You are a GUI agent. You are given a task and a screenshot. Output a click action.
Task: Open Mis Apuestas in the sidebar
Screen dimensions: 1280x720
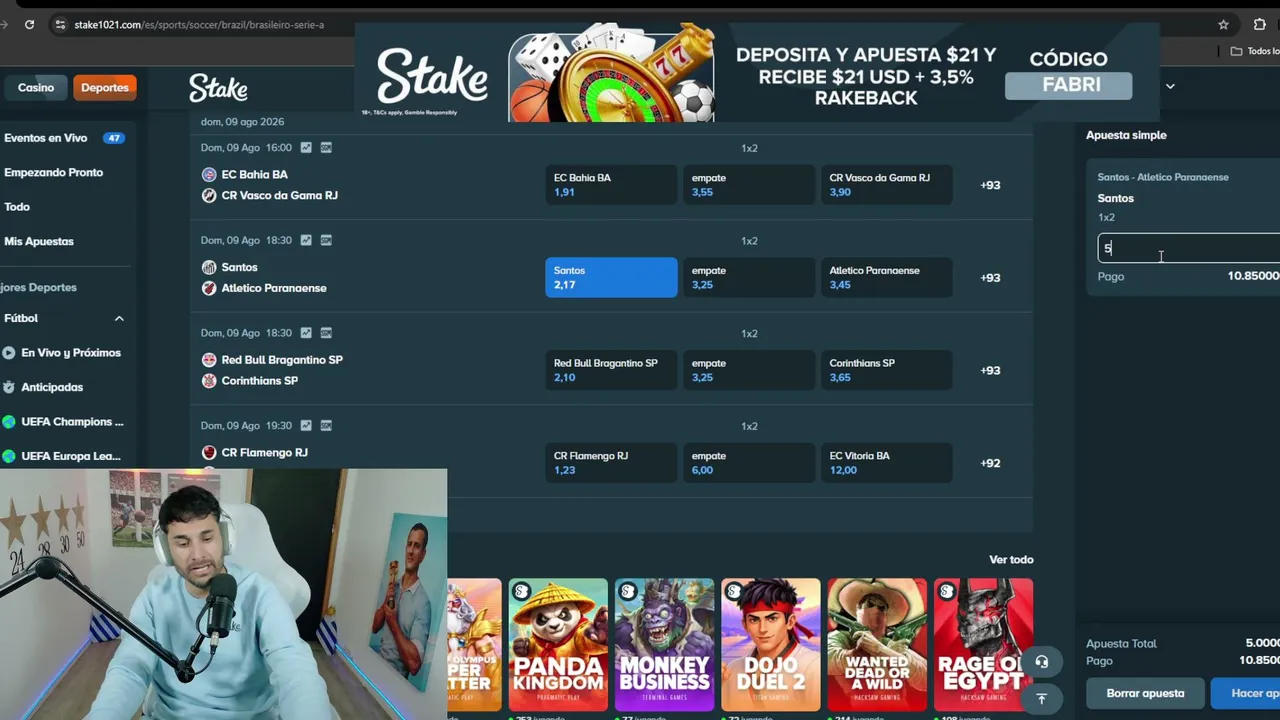[39, 241]
